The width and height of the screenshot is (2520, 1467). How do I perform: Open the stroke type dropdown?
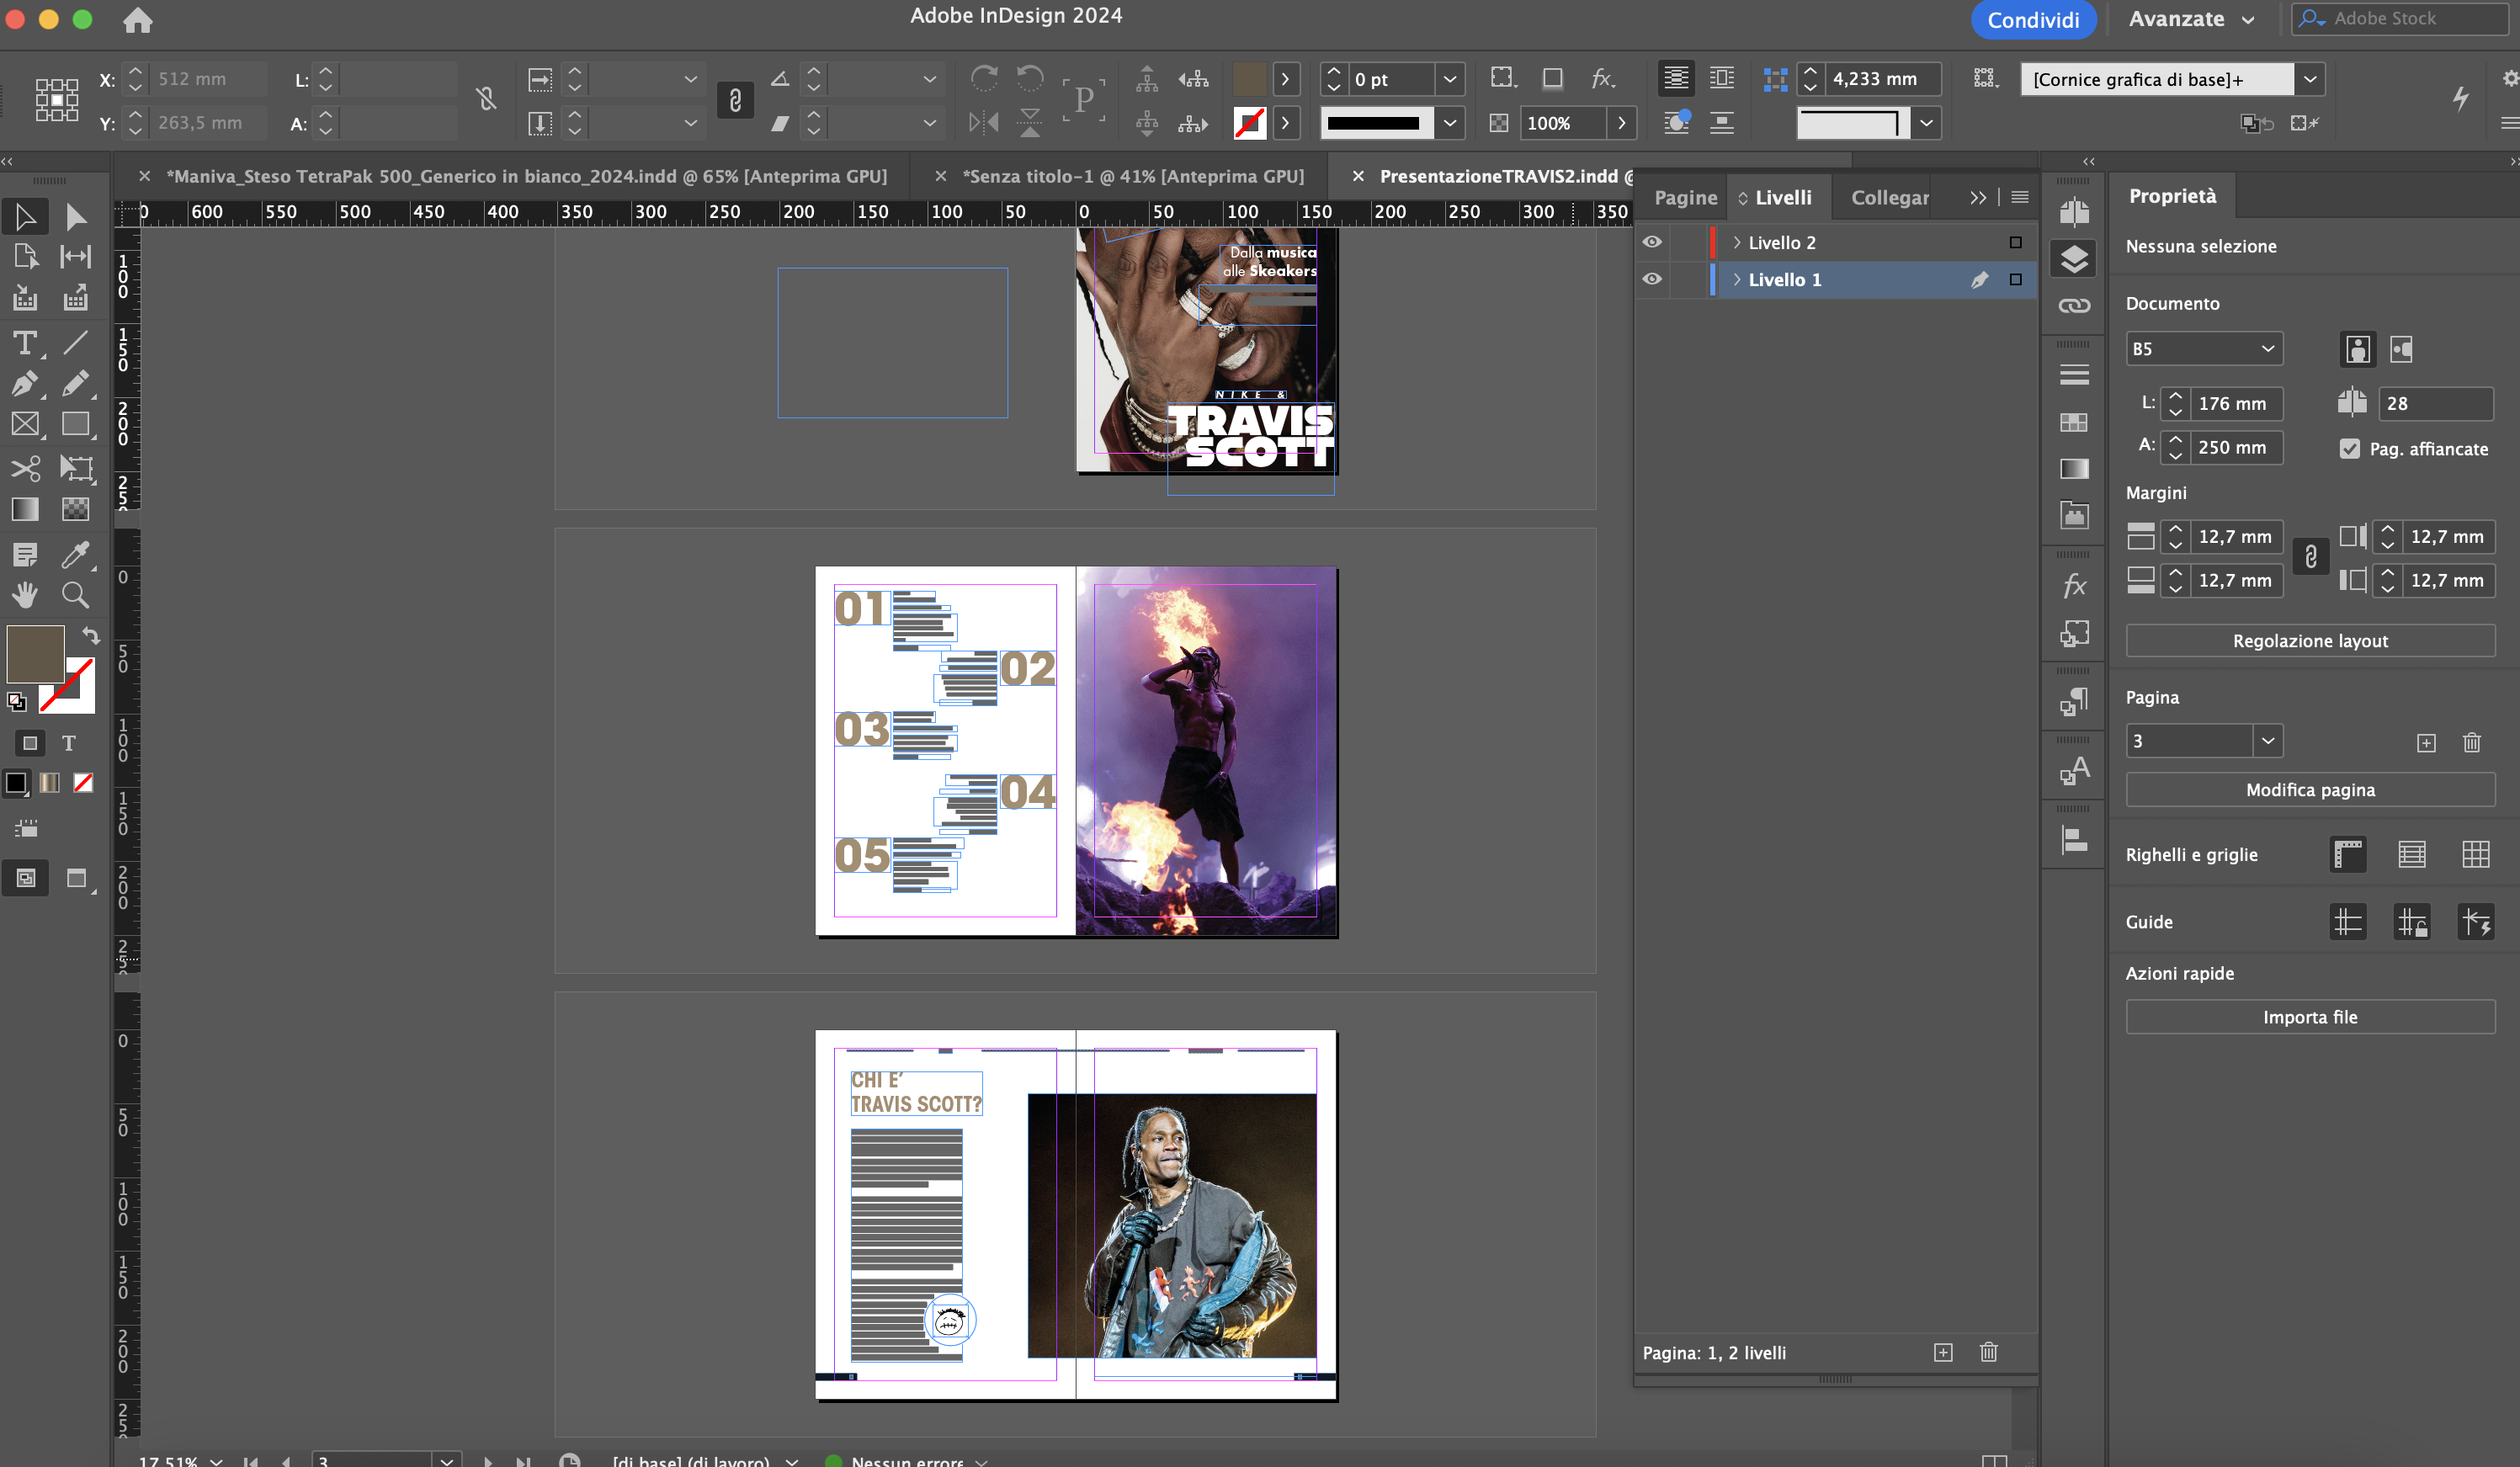coord(1449,123)
